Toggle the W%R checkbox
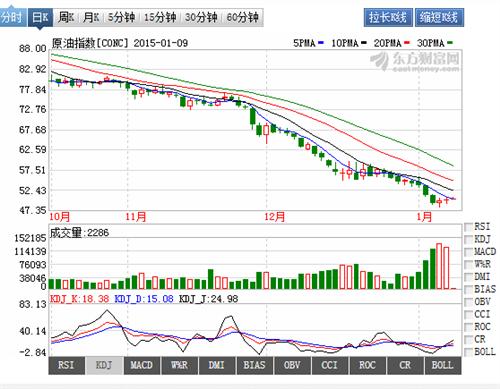This screenshot has width=500, height=389. [468, 264]
